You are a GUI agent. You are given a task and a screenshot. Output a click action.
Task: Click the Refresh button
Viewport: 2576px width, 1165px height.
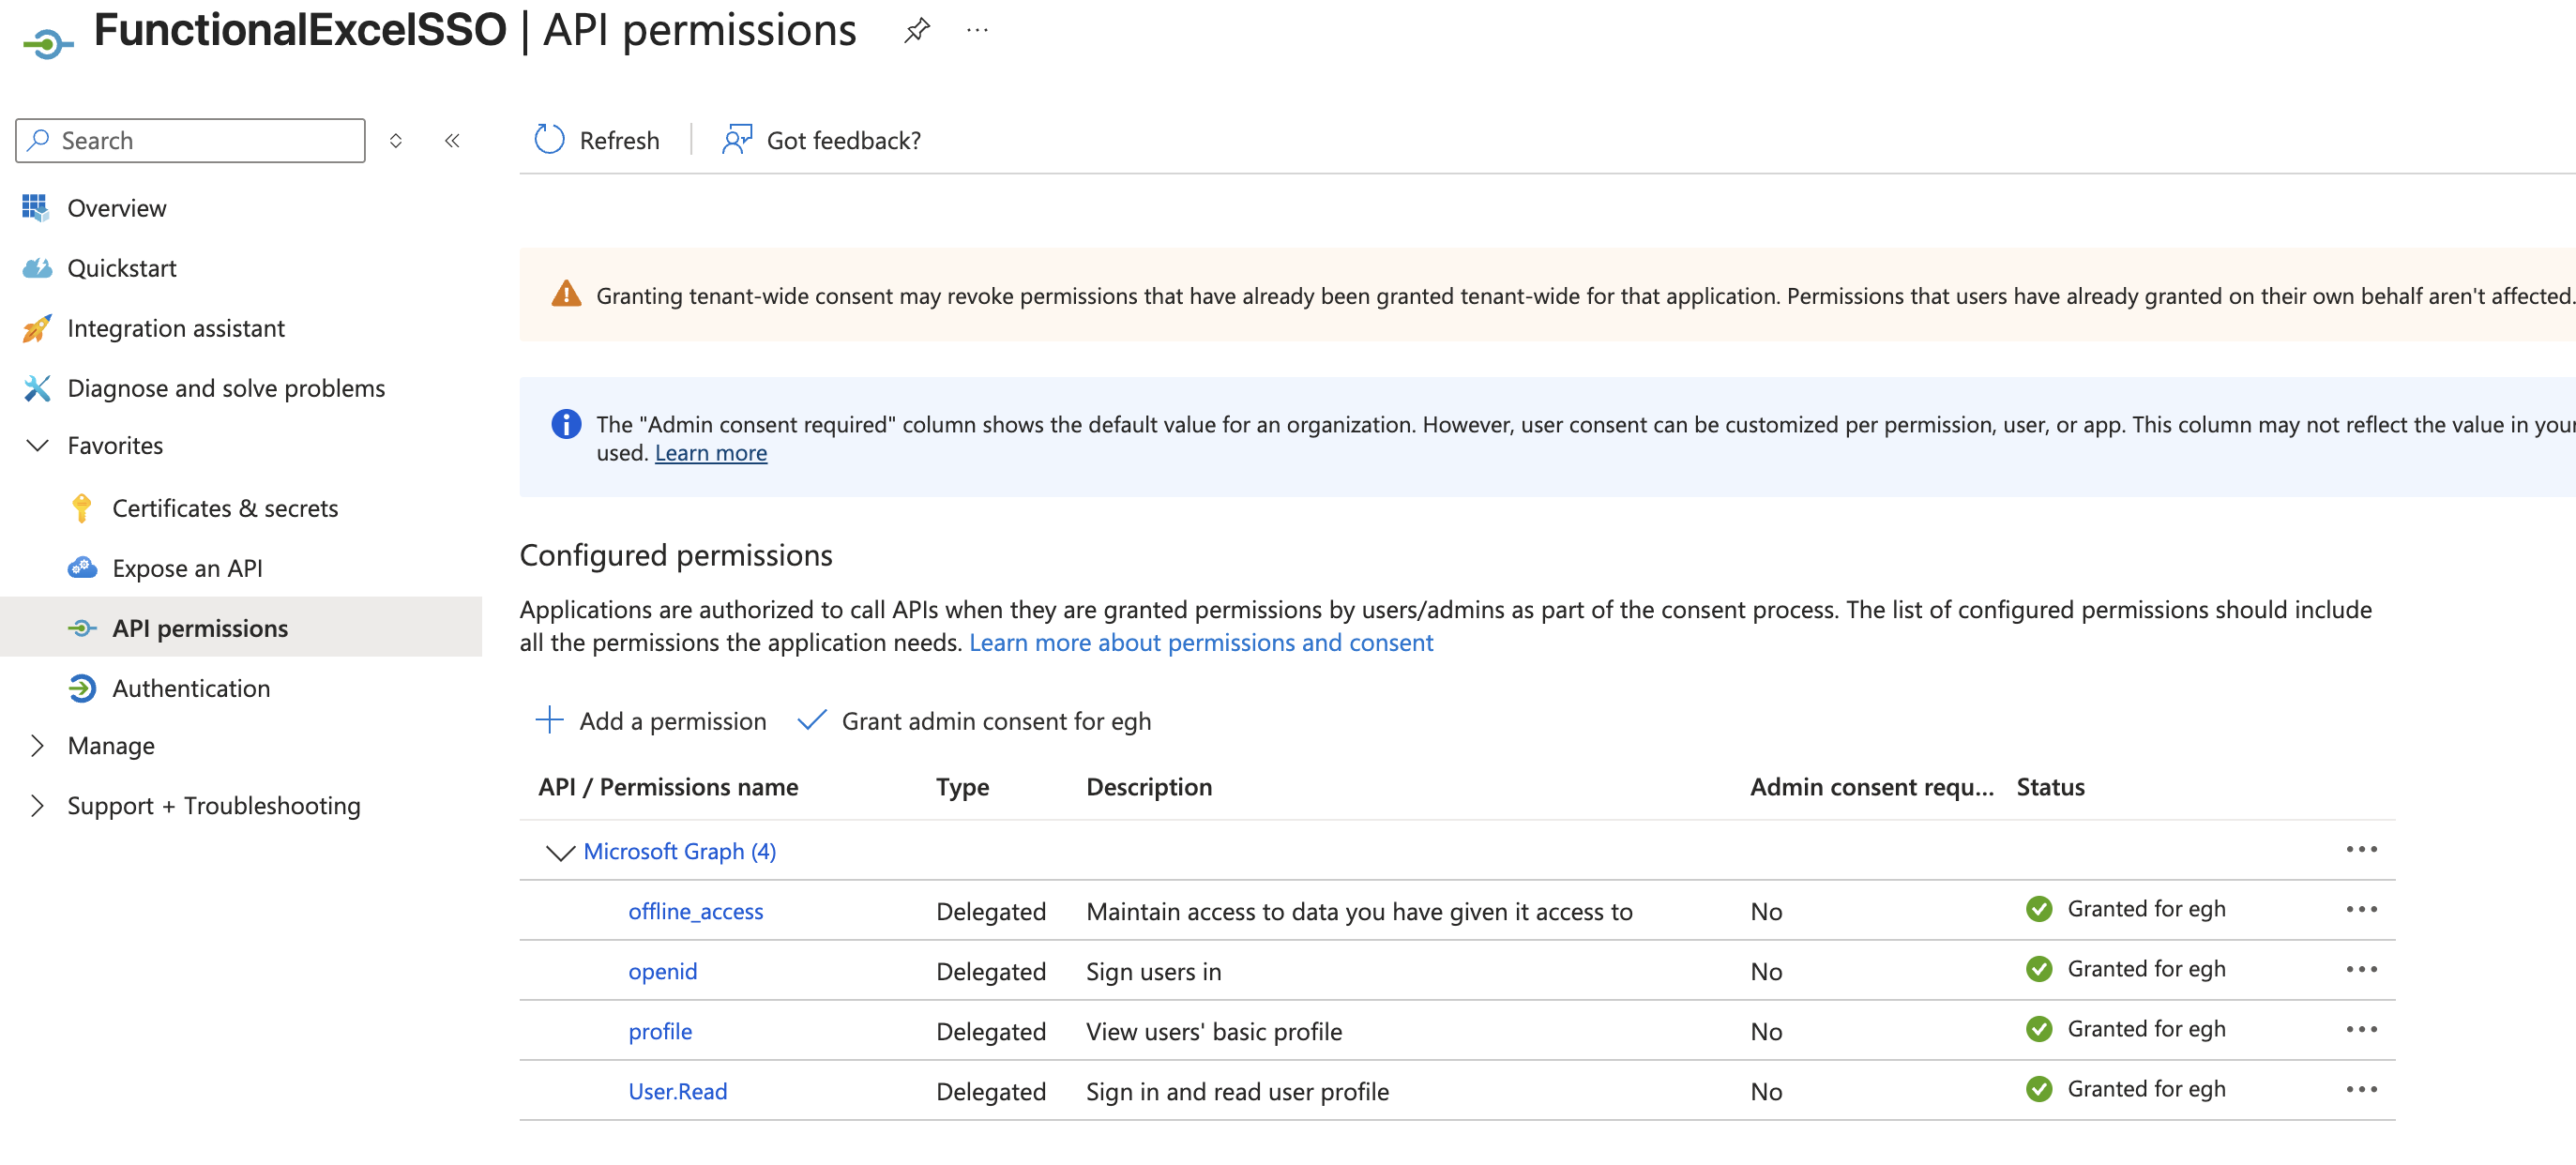(597, 140)
